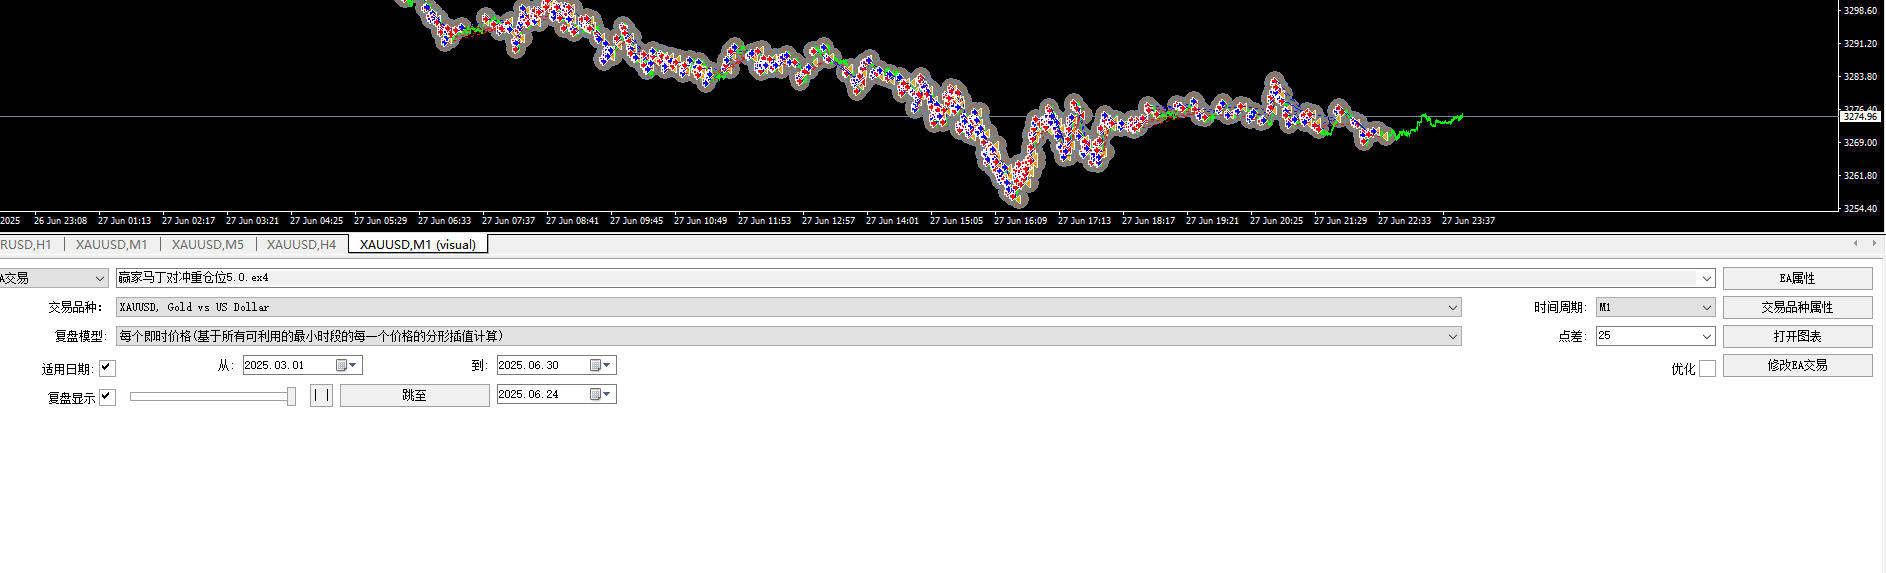Open the 交易品种 XAUUSD symbol dropdown
The width and height of the screenshot is (1886, 573).
1452,307
